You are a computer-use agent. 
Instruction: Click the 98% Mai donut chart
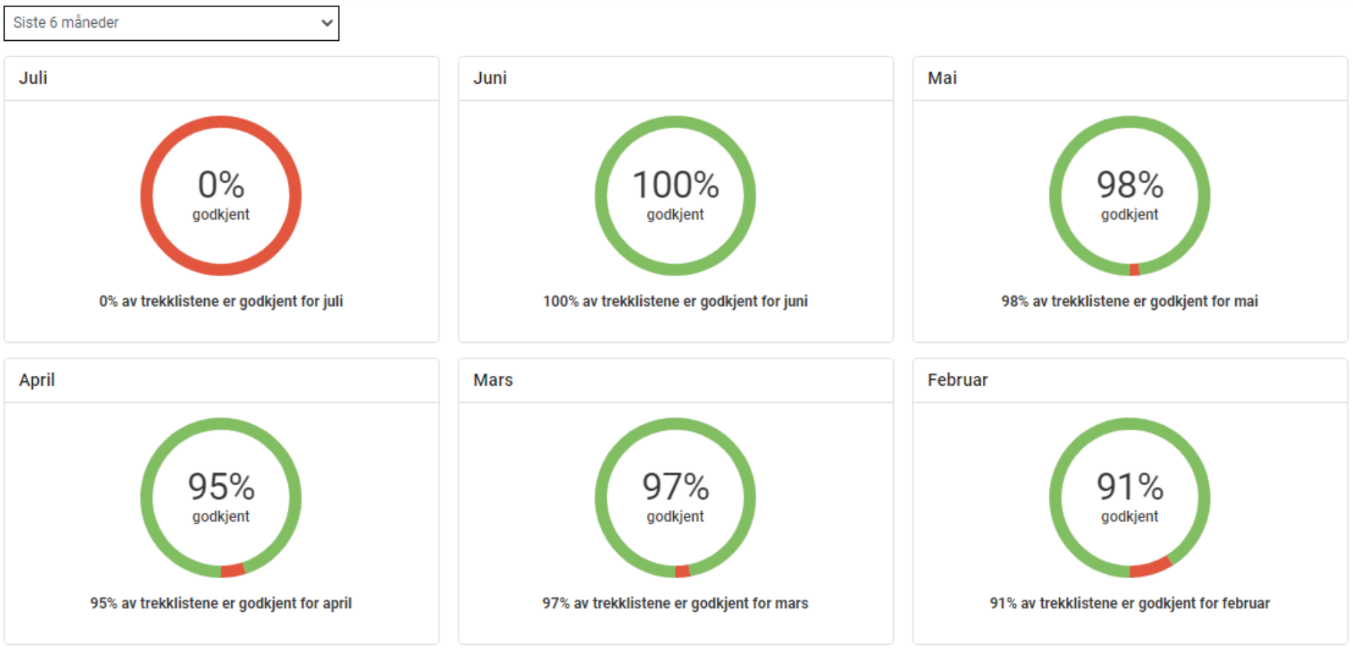click(1130, 195)
